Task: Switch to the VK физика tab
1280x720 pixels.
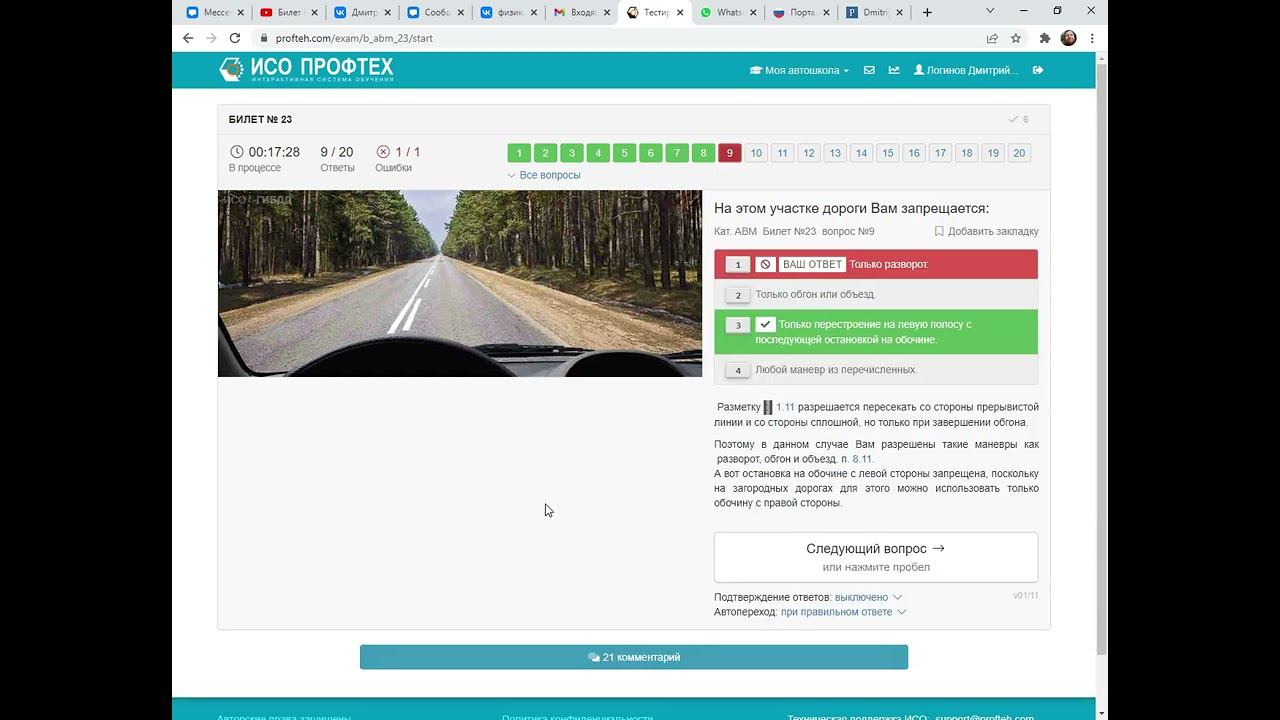Action: point(508,12)
